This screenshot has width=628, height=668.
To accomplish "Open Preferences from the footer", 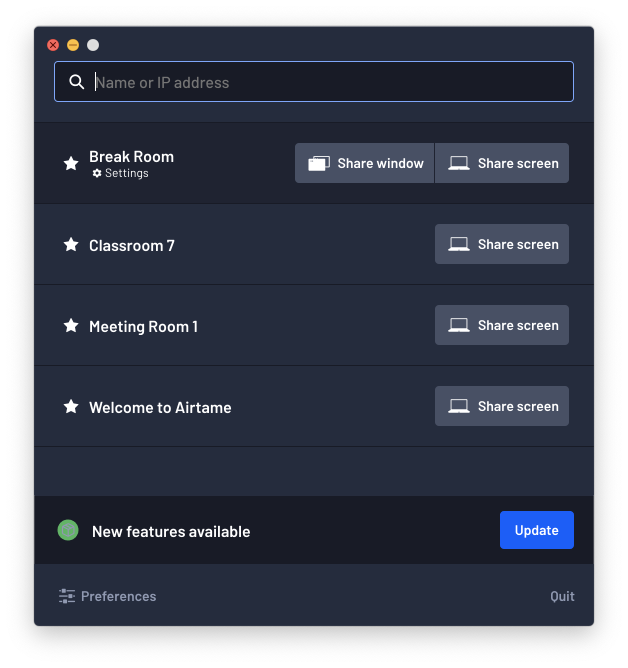I will click(x=107, y=596).
